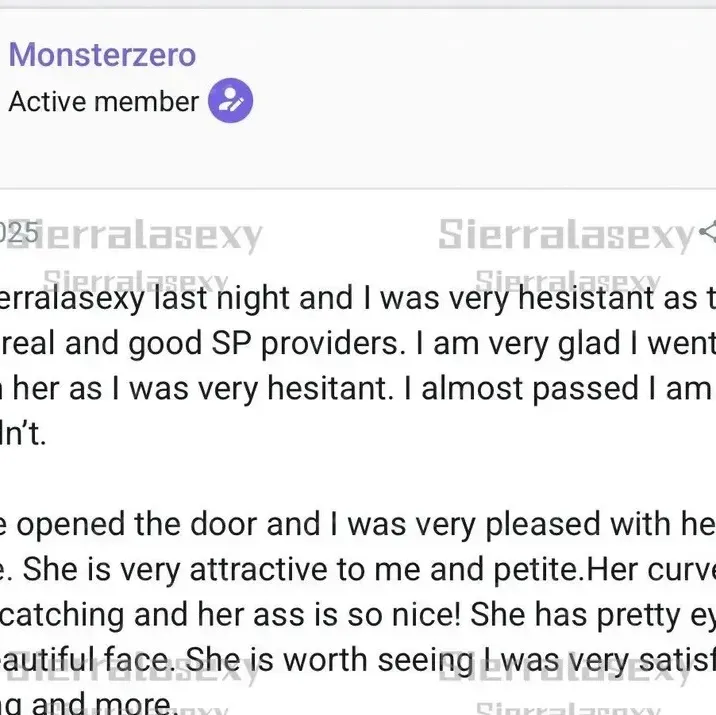716x715 pixels.
Task: Click the large right Sierralasexy watermark
Action: tap(567, 235)
